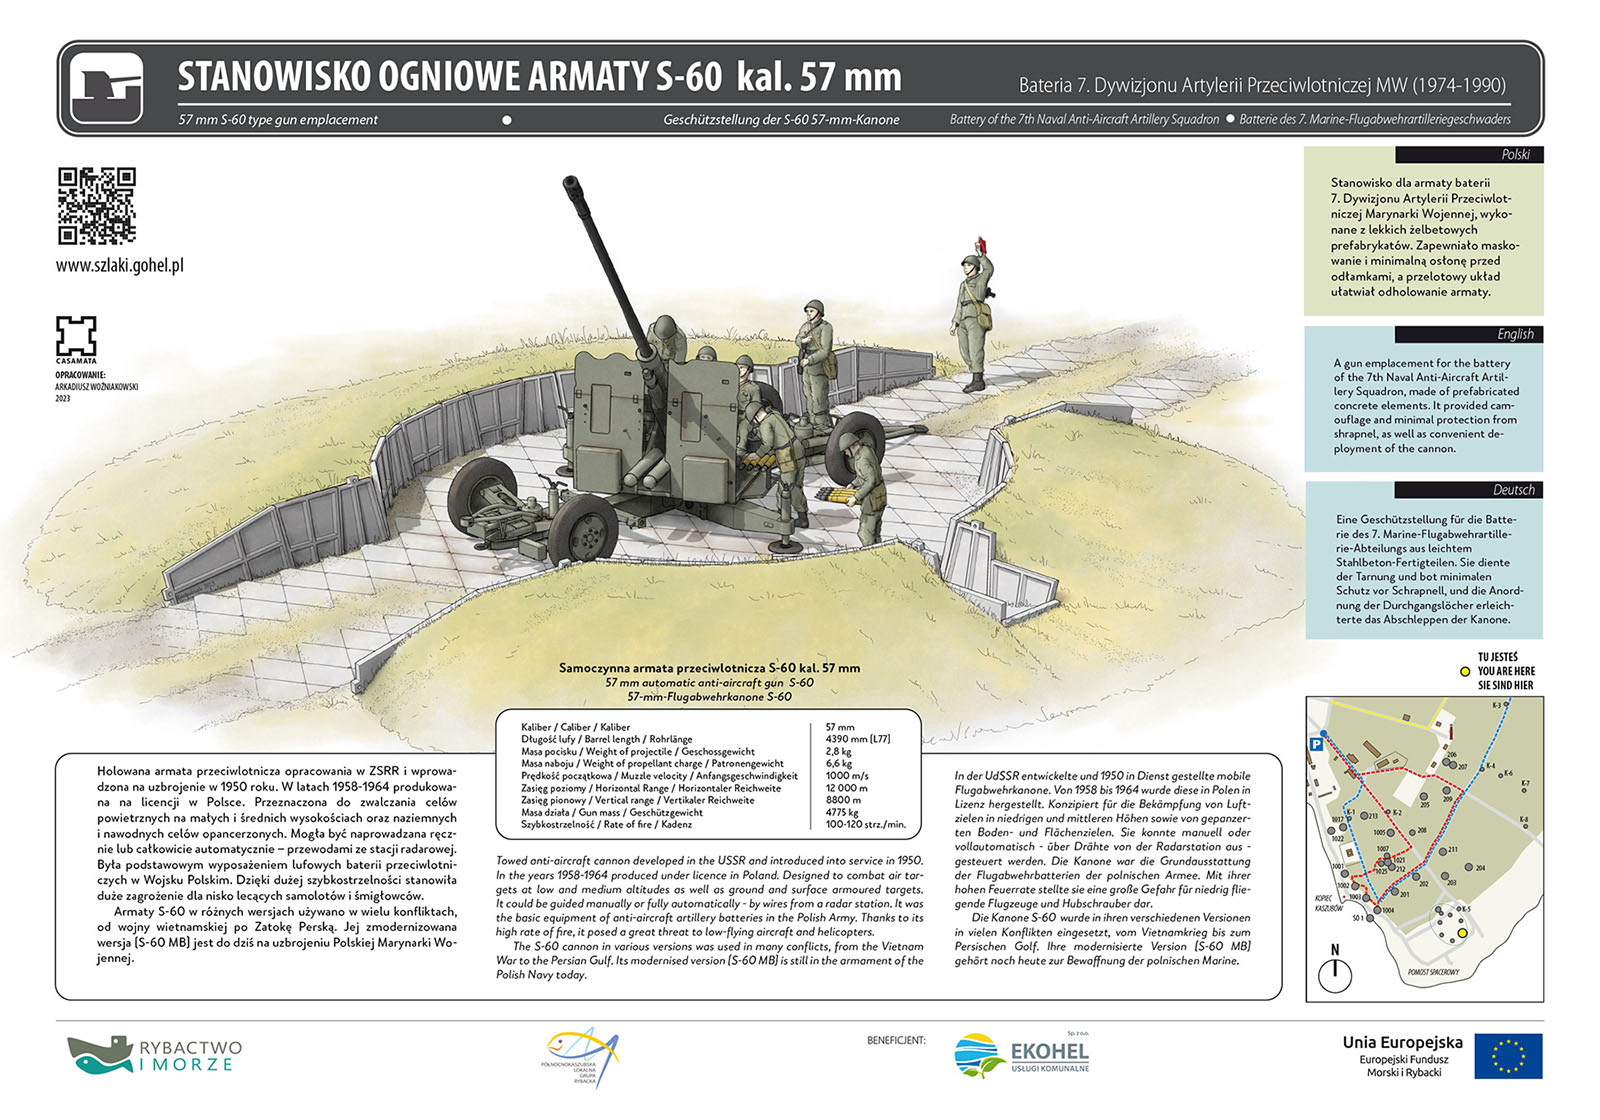Click 'Samoczynna armata przeciwlotnicza S-60 kal. 57 mm' caption
This screenshot has height=1120, width=1600.
coord(709,668)
